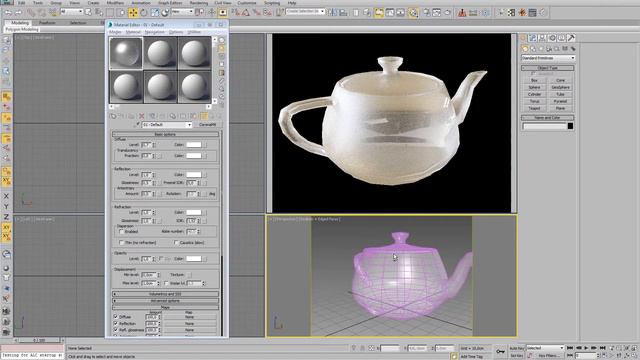Toggle Thin (no refraction) checkbox
640x360 pixels.
point(121,242)
